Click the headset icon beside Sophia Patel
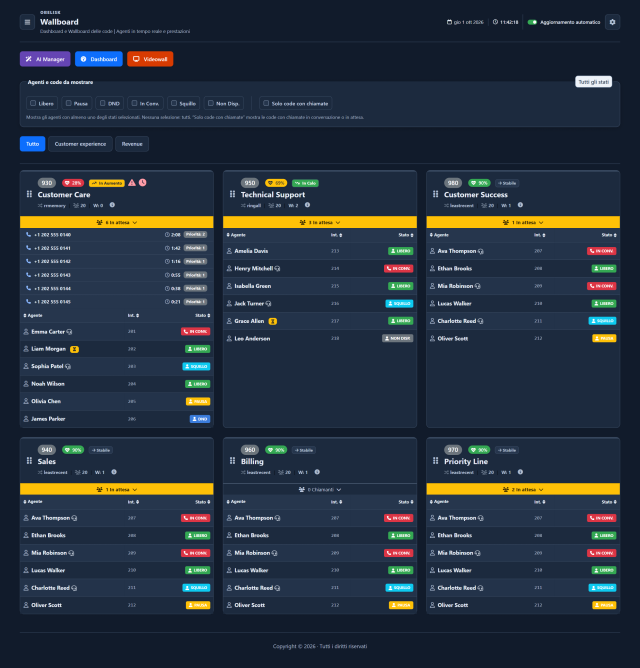Viewport: 640px width, 668px height. click(x=68, y=366)
